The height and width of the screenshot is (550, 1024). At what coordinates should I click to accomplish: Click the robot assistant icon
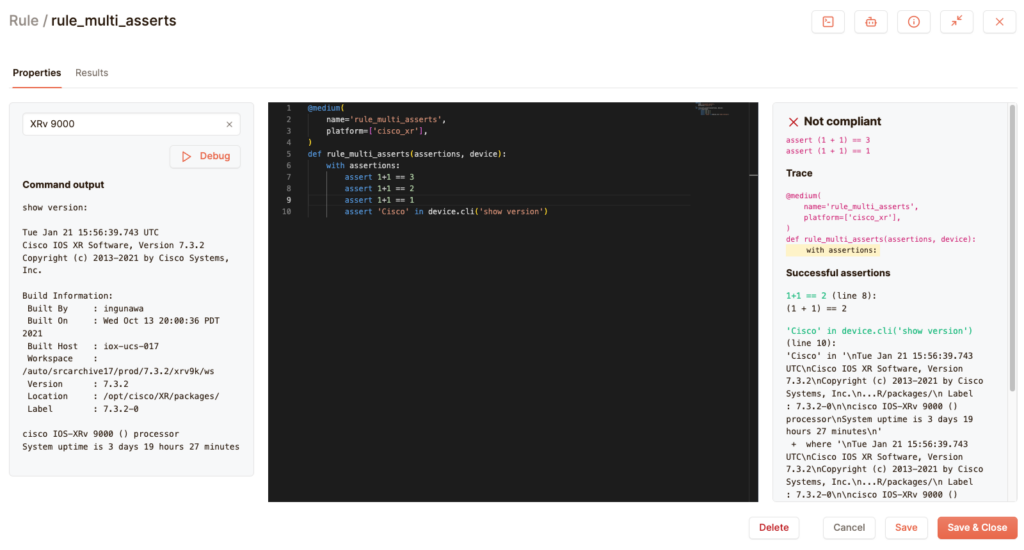[870, 22]
